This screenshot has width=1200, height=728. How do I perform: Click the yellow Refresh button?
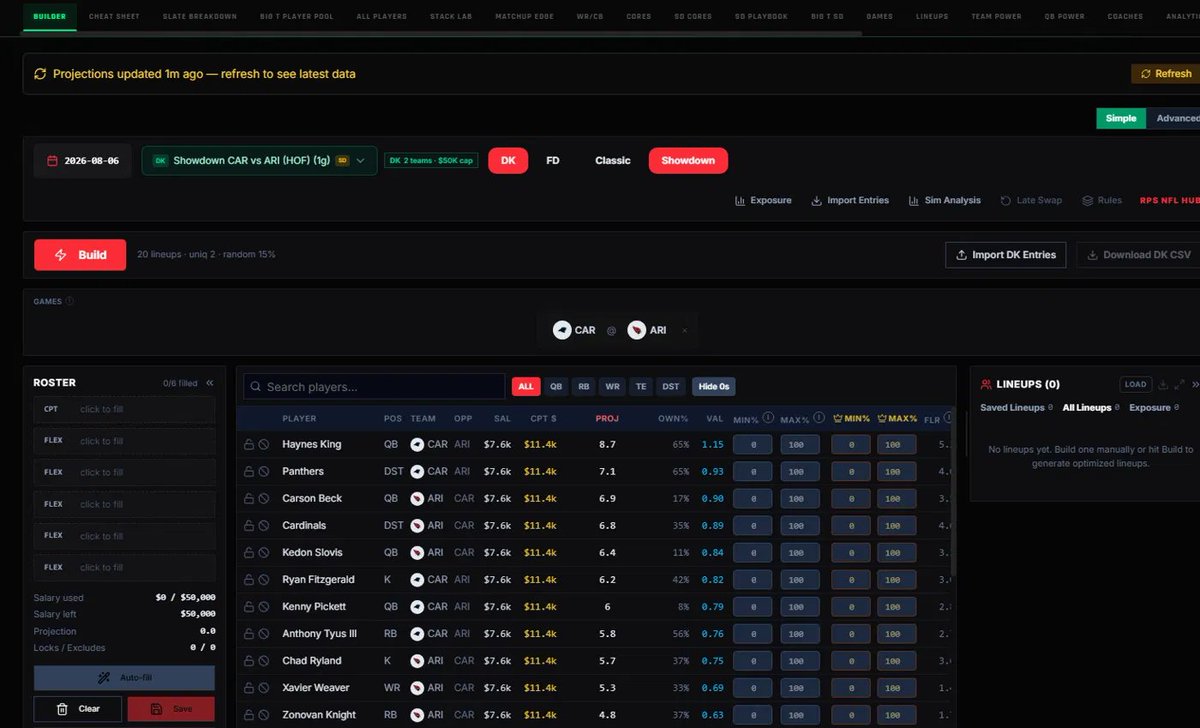click(1165, 74)
